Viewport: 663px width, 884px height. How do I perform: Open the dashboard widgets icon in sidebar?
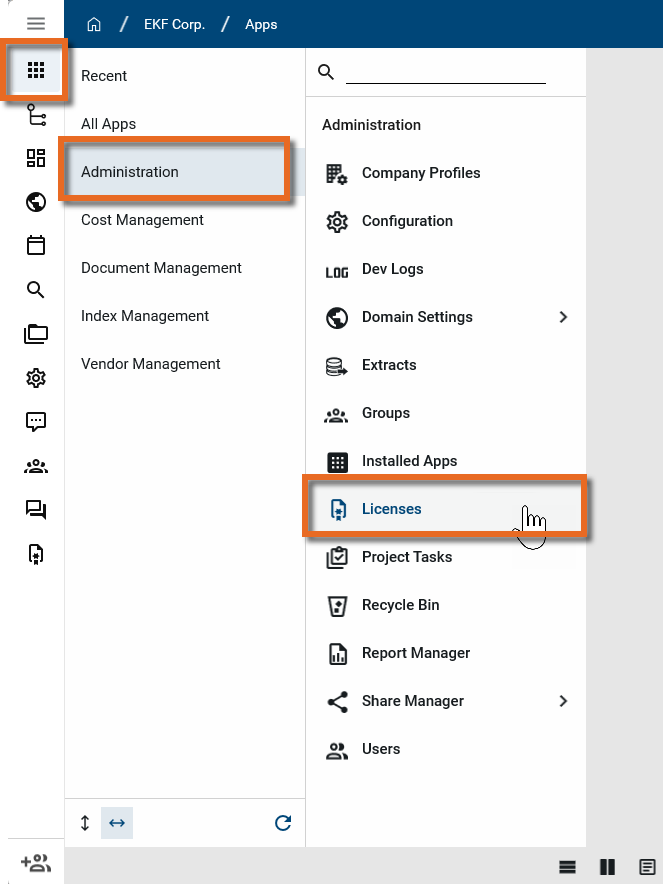point(36,158)
